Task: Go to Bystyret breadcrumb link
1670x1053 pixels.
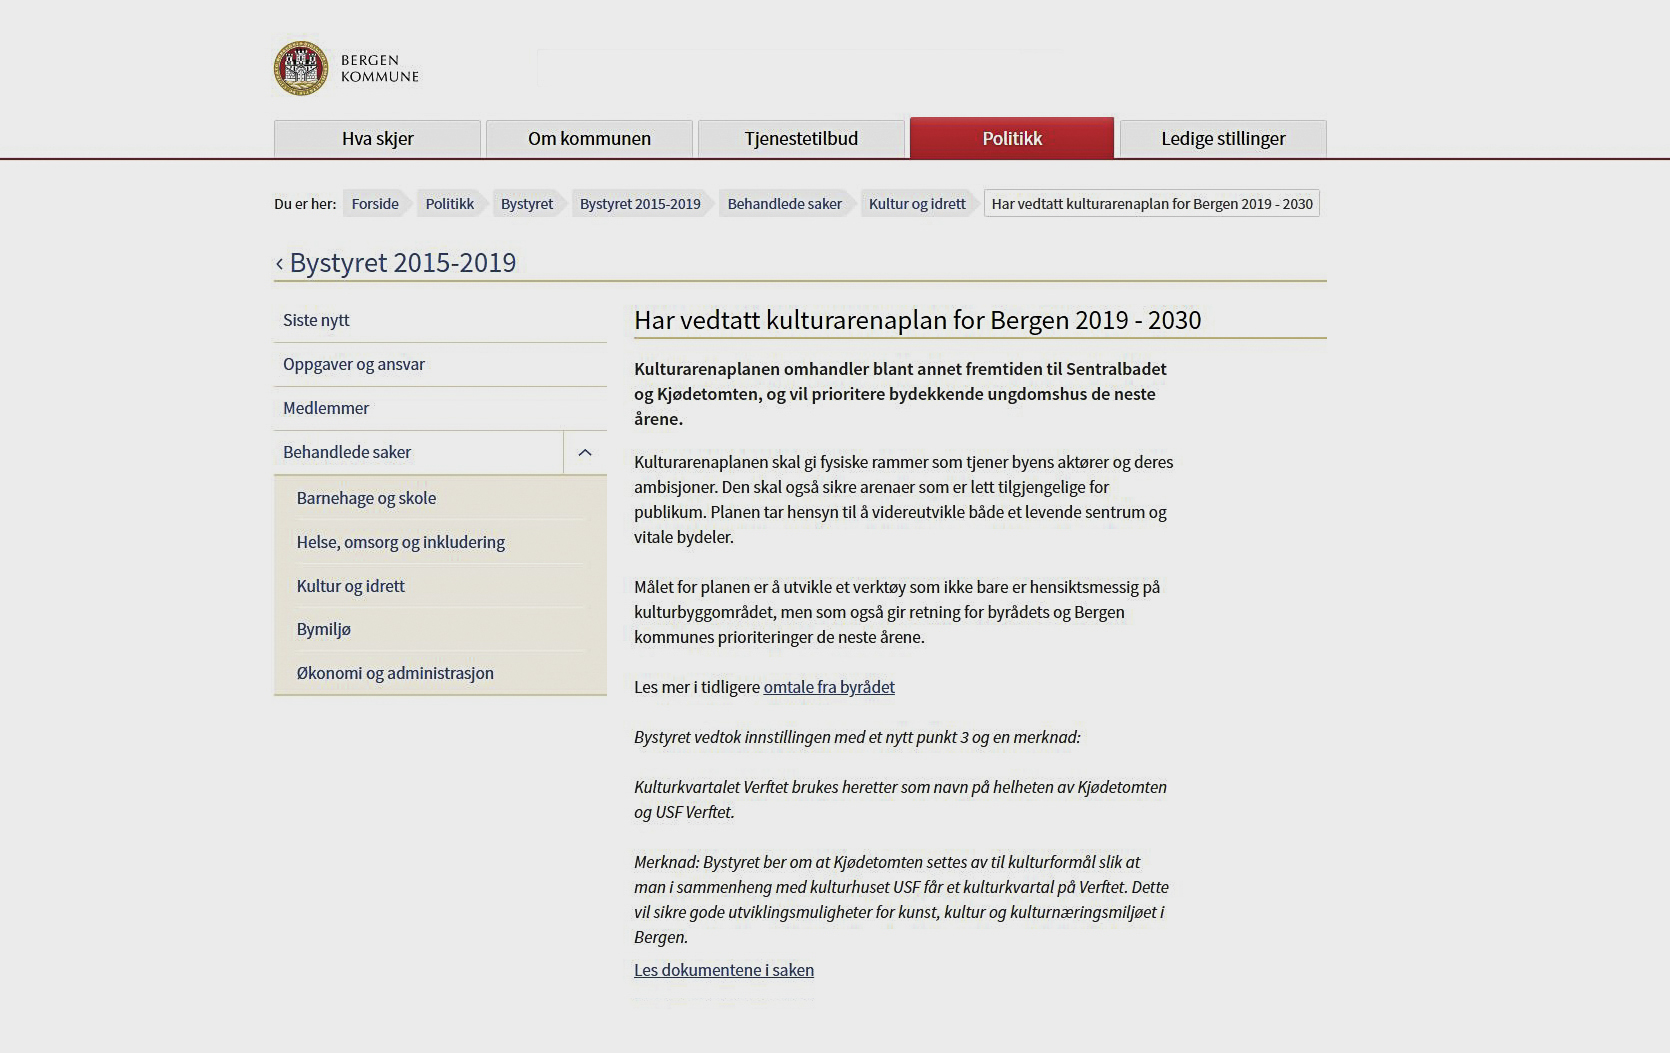Action: tap(526, 204)
